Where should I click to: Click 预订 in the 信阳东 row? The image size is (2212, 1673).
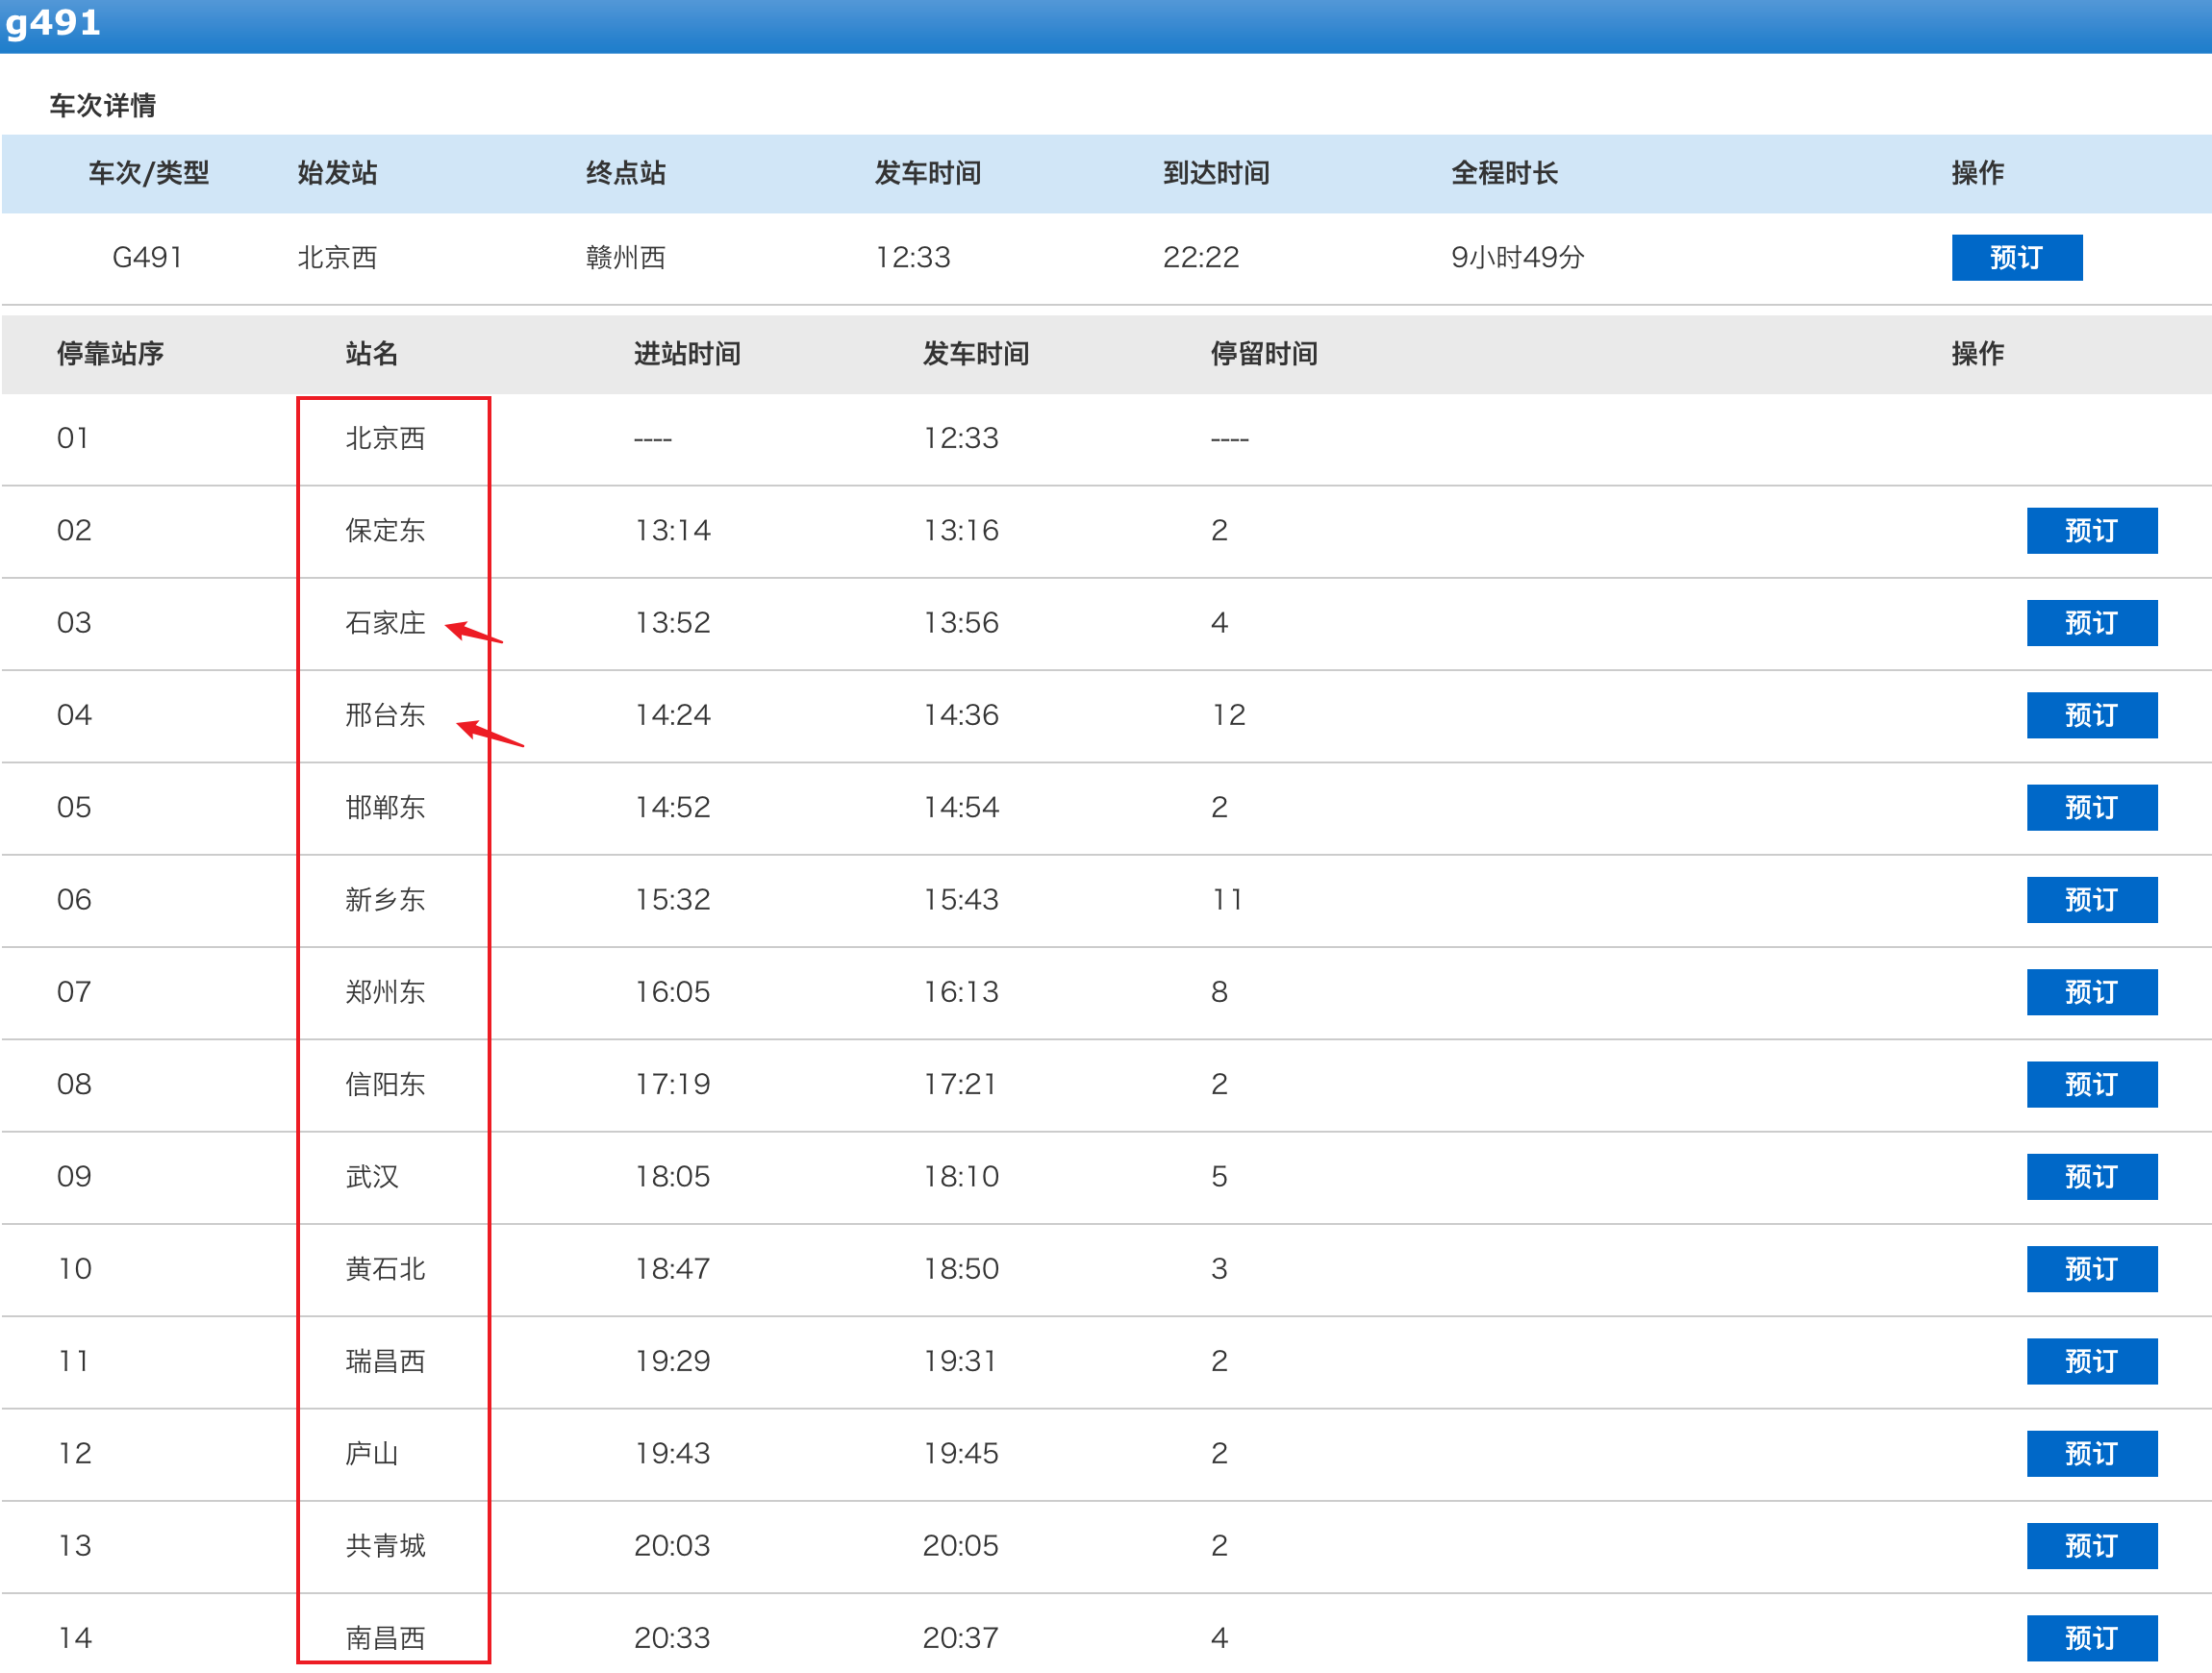click(x=2091, y=1084)
